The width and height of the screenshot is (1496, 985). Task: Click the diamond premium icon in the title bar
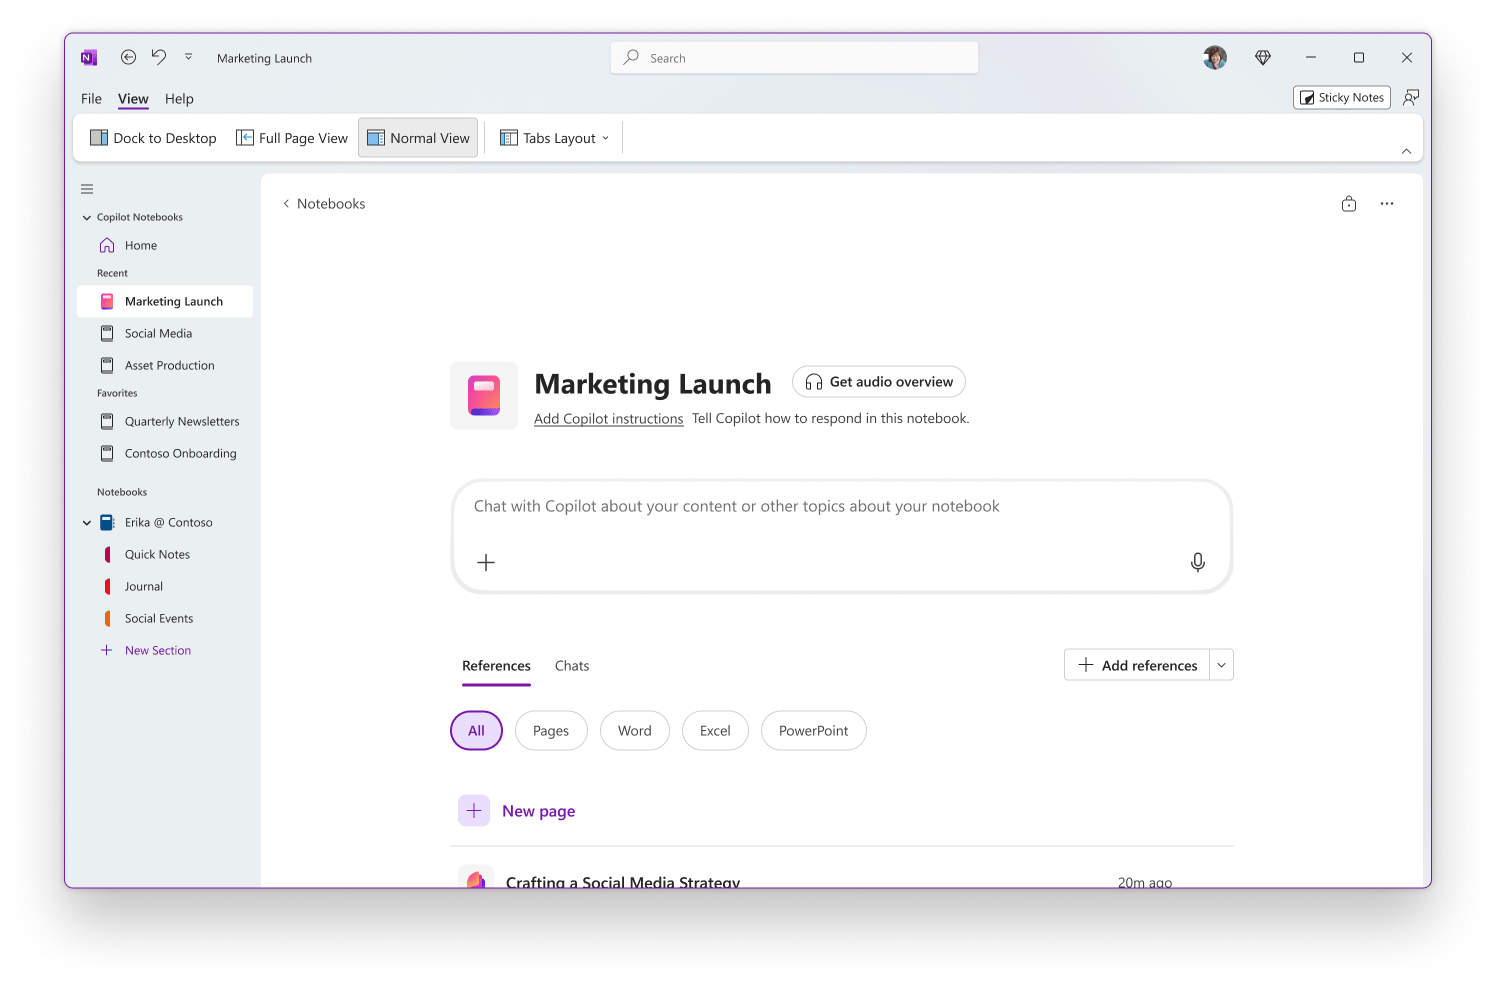coord(1262,58)
